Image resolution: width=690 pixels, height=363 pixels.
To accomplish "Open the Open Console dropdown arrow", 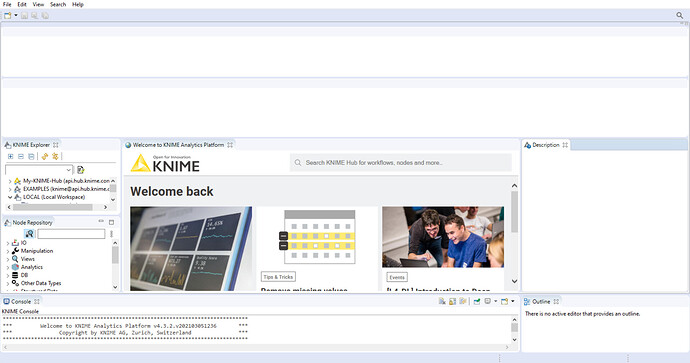I will (513, 301).
